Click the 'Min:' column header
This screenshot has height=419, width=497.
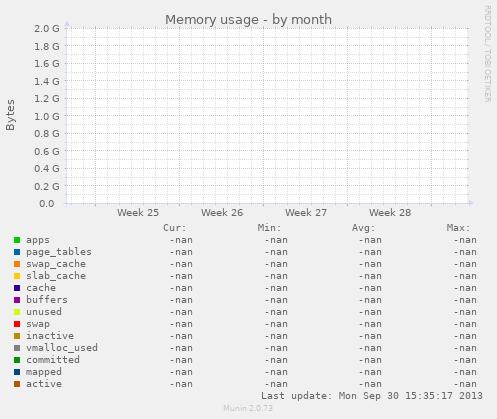point(269,228)
